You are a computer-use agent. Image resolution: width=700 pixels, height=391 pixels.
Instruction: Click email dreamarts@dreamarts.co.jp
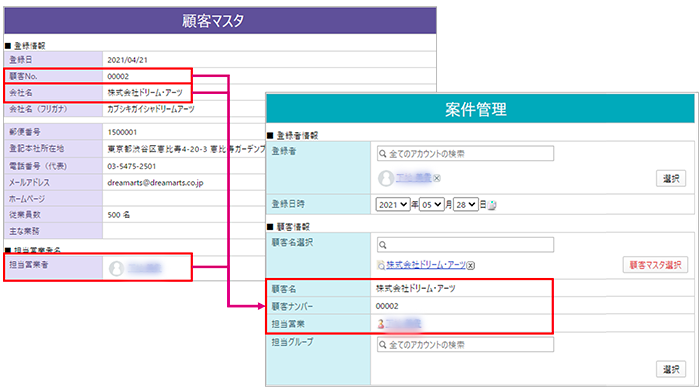[155, 183]
